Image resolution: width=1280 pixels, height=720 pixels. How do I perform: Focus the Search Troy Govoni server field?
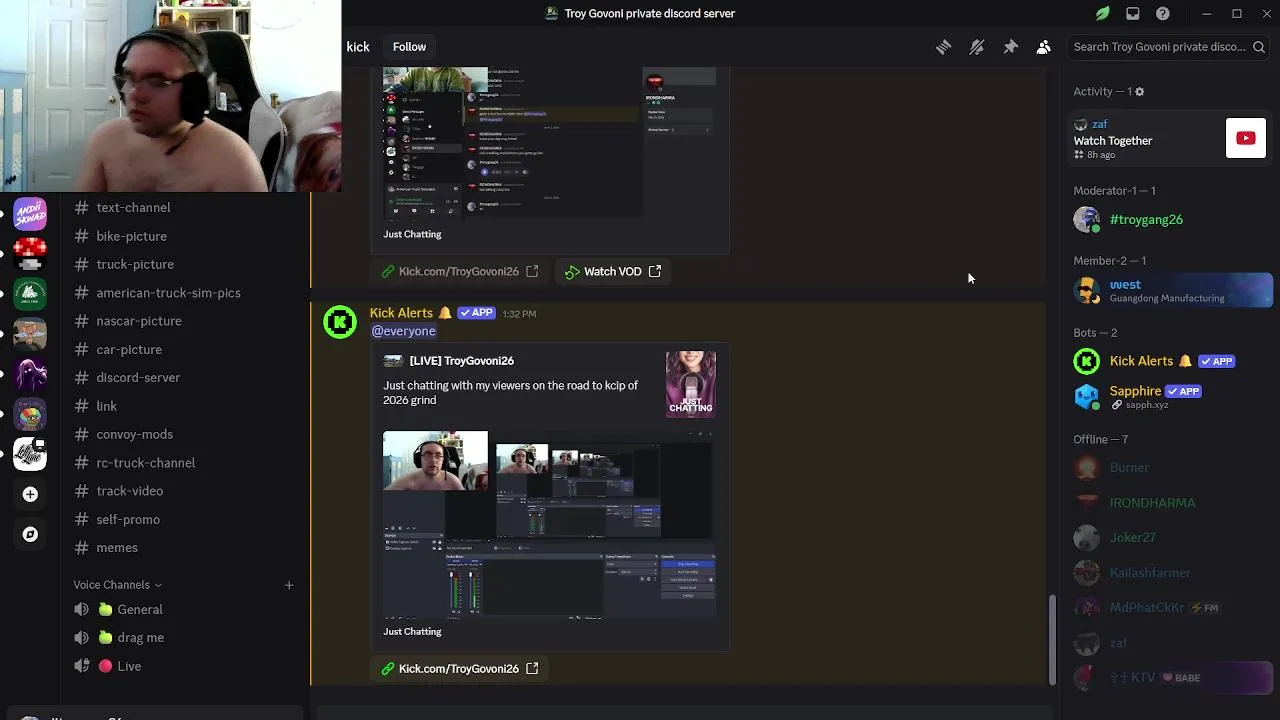tap(1168, 47)
